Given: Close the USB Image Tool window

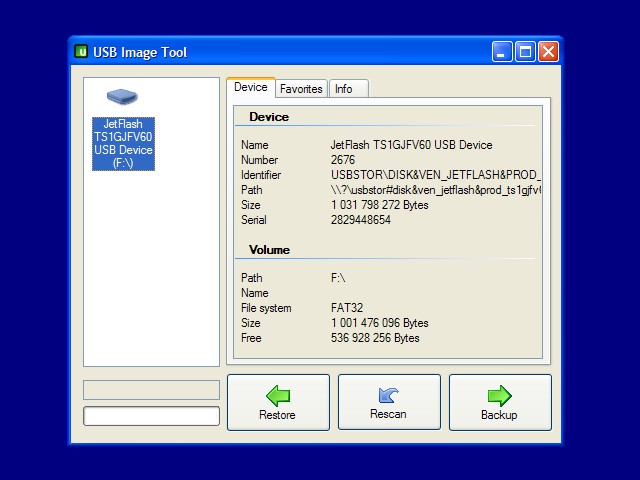Looking at the screenshot, I should coord(548,52).
